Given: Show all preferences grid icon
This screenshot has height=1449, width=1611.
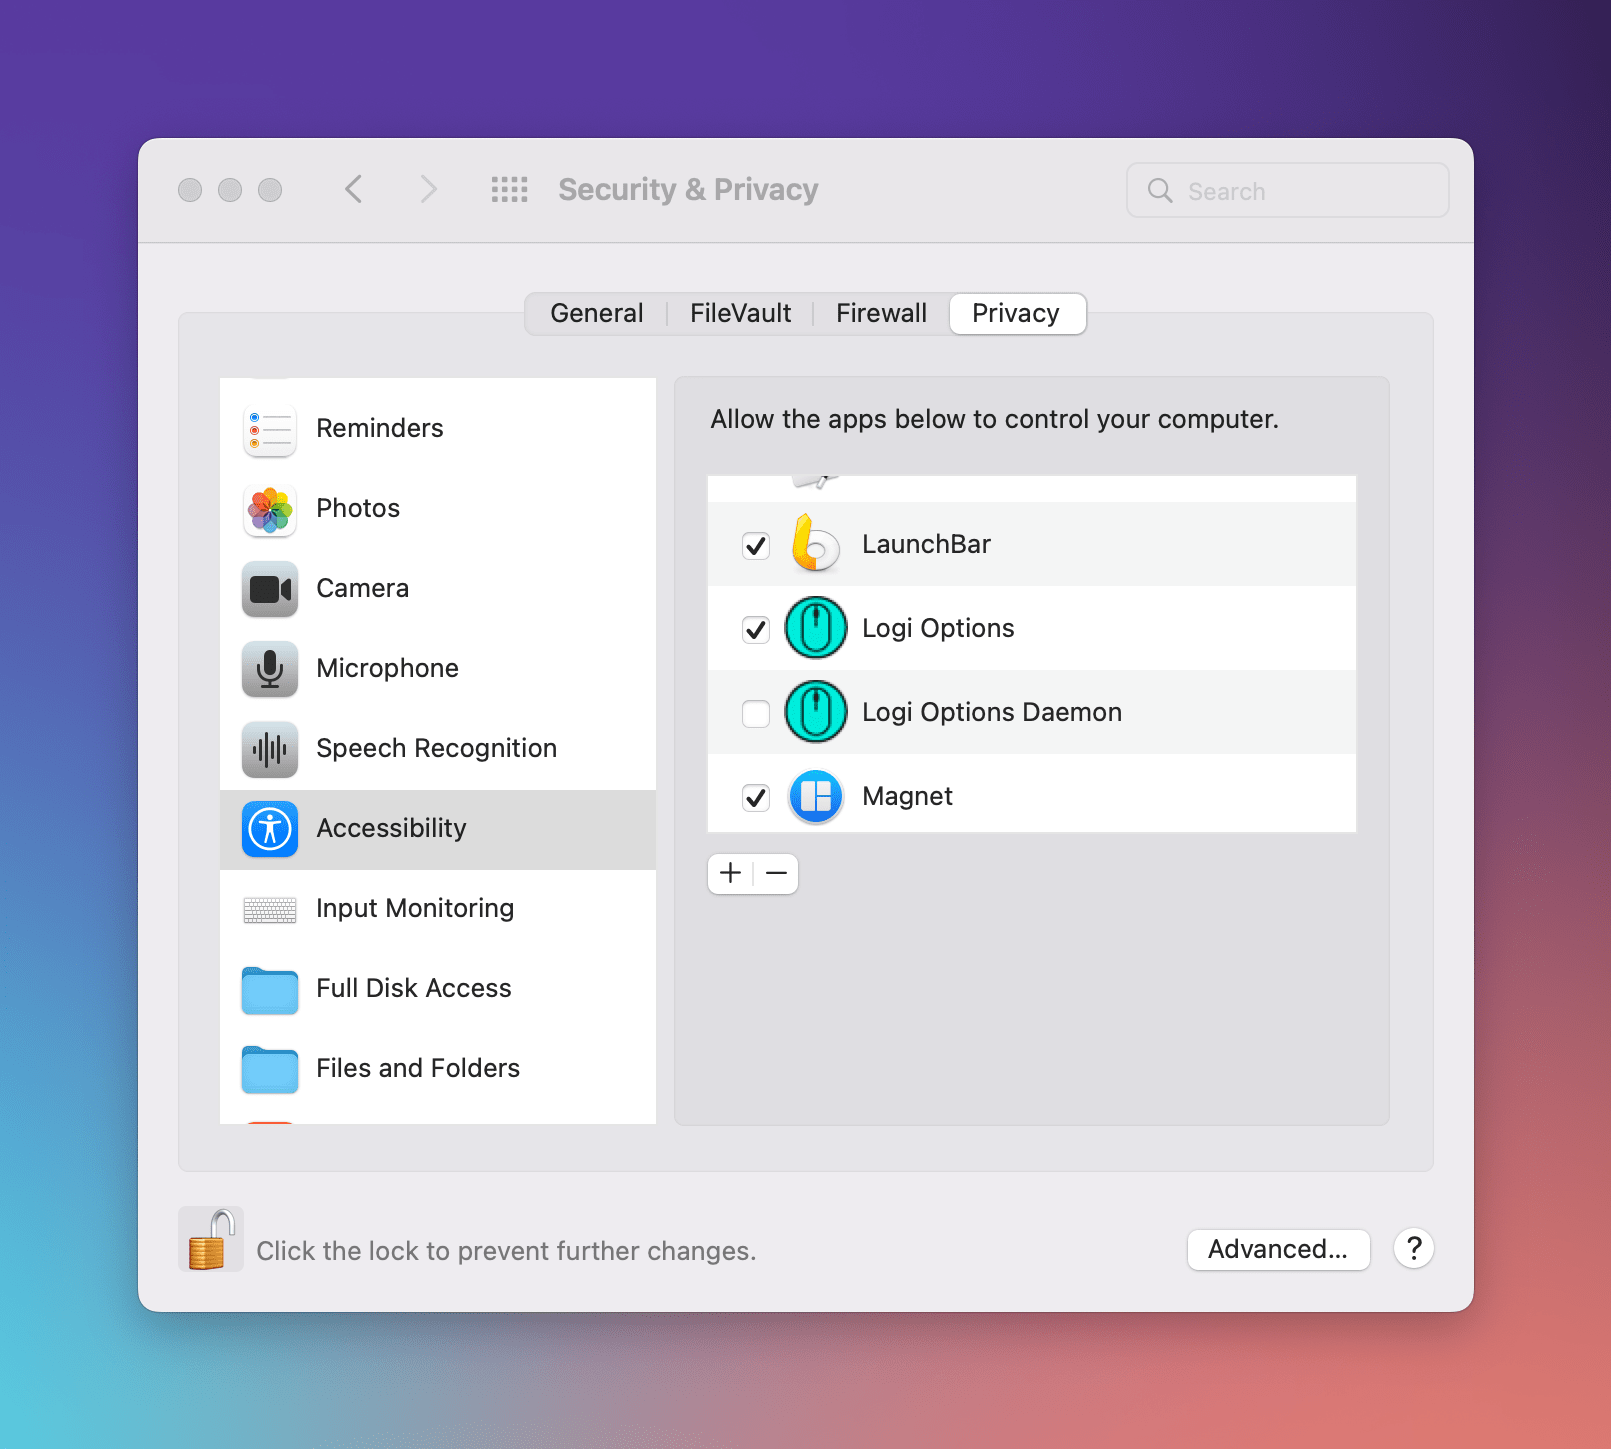Looking at the screenshot, I should click(x=509, y=189).
